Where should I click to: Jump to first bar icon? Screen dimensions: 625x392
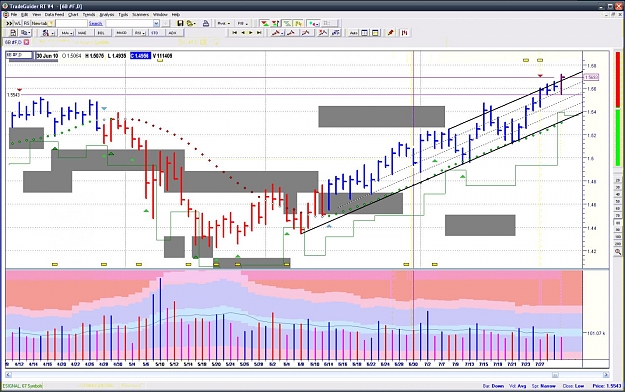pos(235,33)
